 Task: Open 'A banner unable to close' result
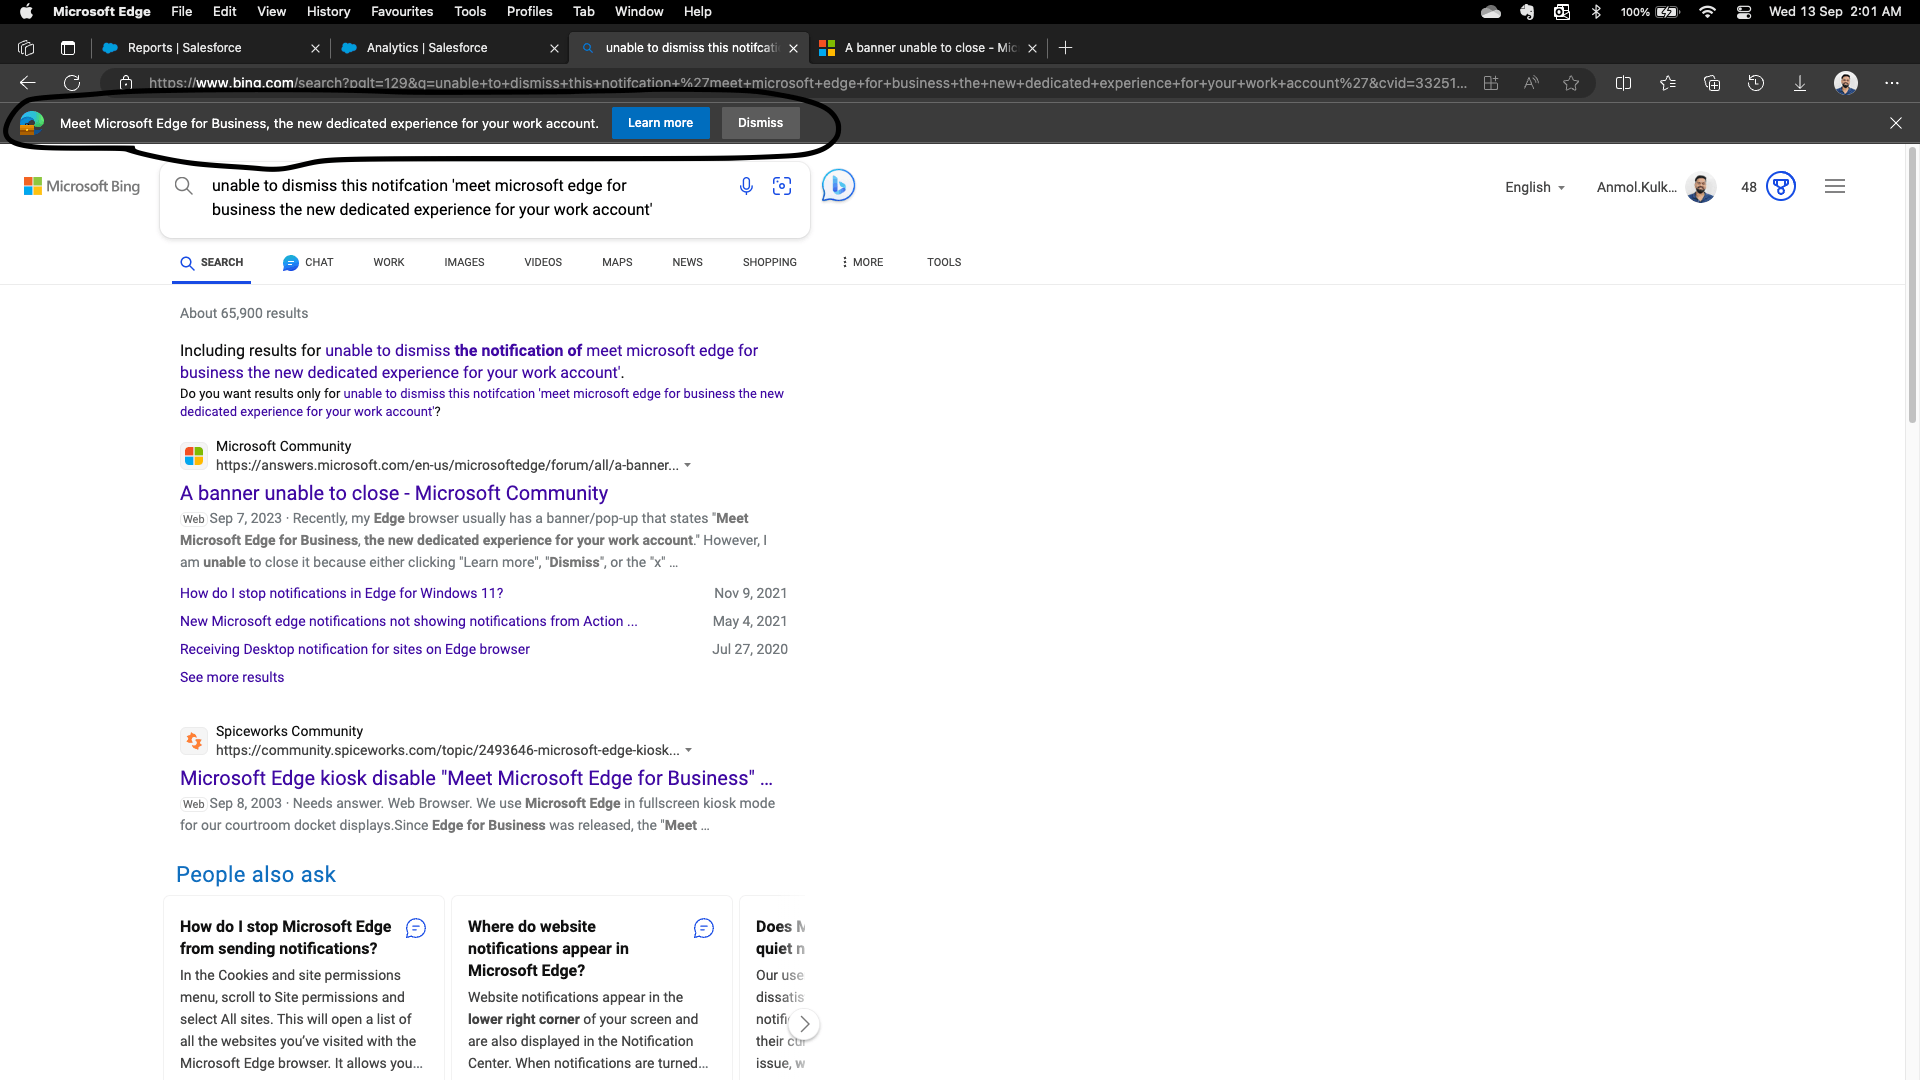393,493
